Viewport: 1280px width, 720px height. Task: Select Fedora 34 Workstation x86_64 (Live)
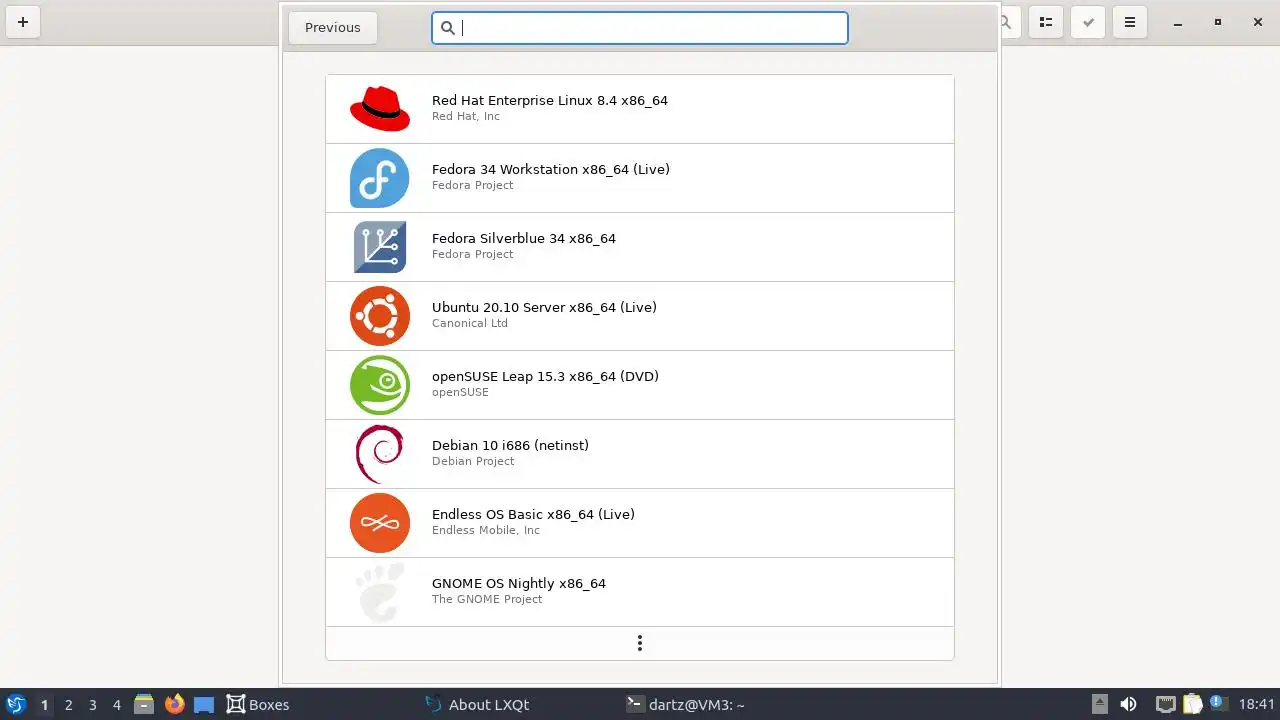point(640,178)
